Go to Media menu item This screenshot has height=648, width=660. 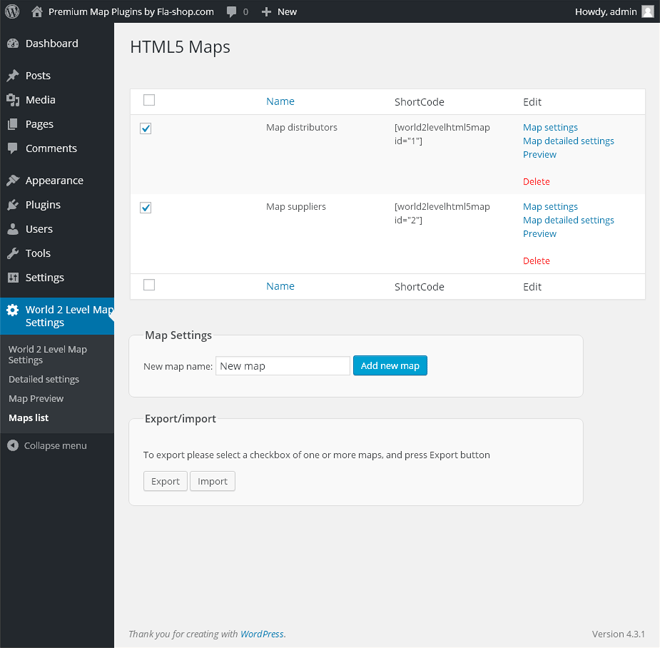click(40, 100)
